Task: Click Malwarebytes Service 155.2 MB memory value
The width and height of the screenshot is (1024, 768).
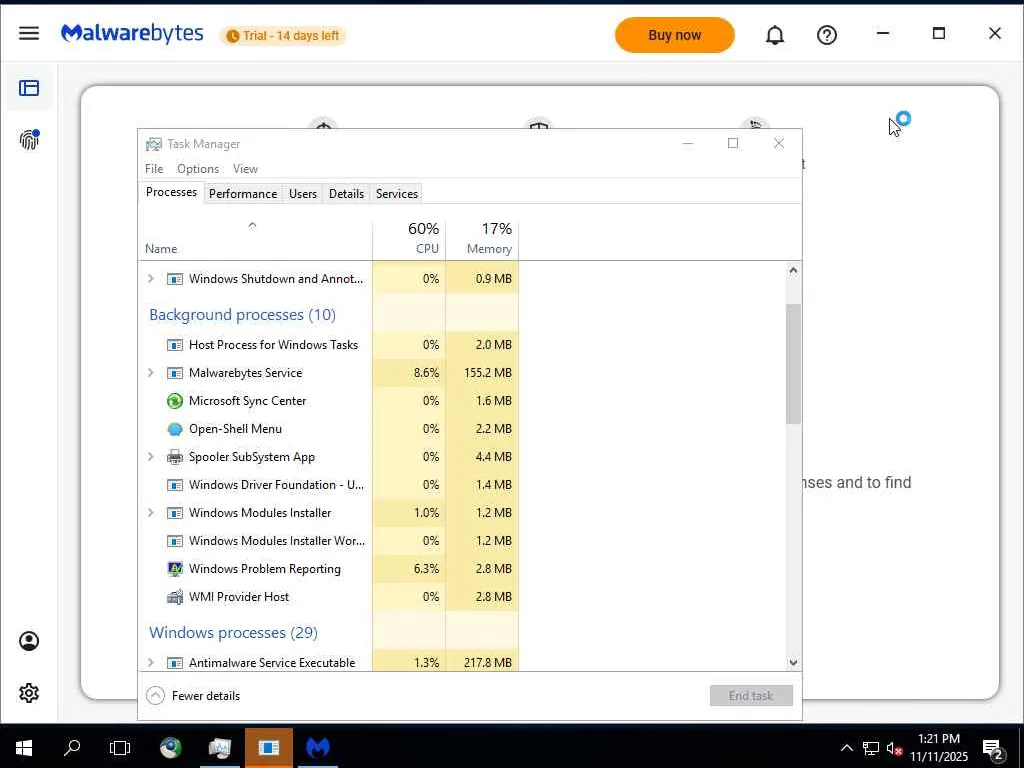Action: (488, 373)
